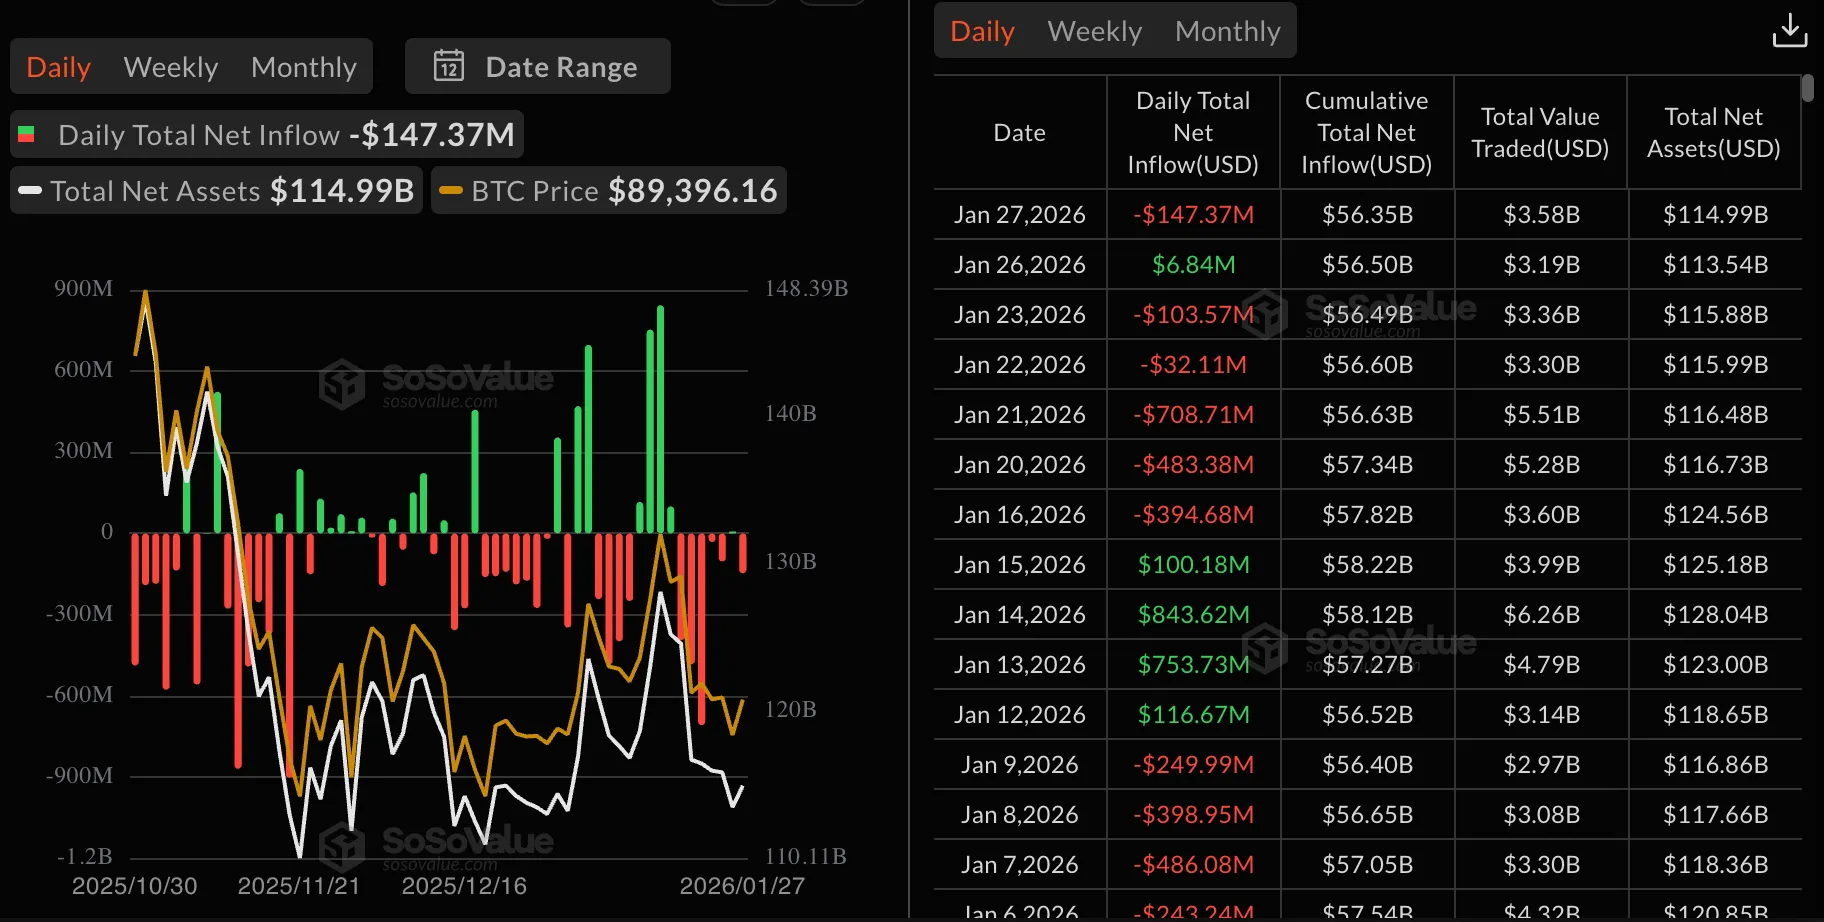Select the chart's Daily tab

coord(58,67)
